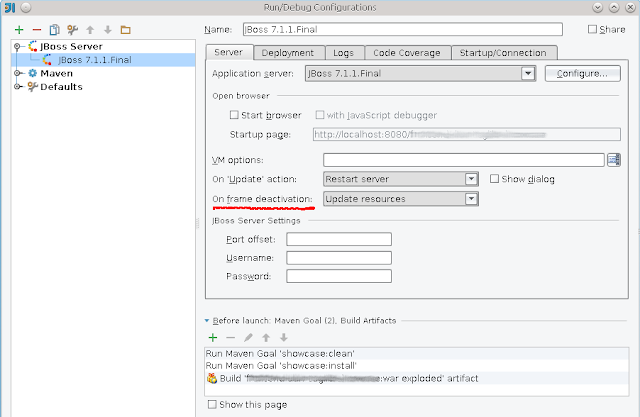Click the Configure... button
This screenshot has height=417, width=640.
tap(582, 73)
